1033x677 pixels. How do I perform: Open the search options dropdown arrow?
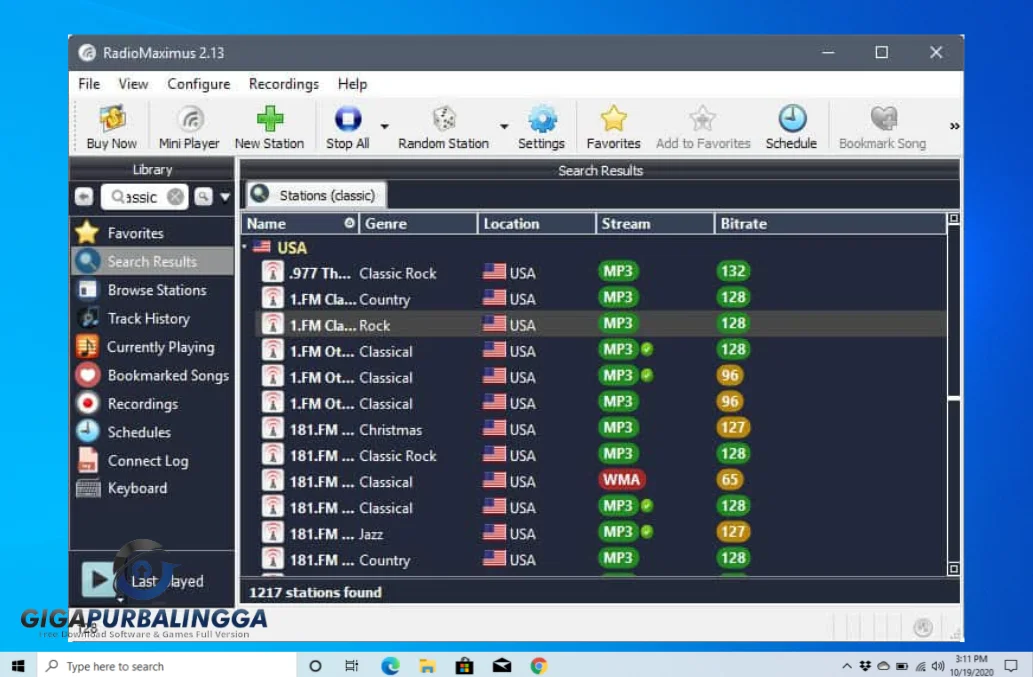point(225,197)
